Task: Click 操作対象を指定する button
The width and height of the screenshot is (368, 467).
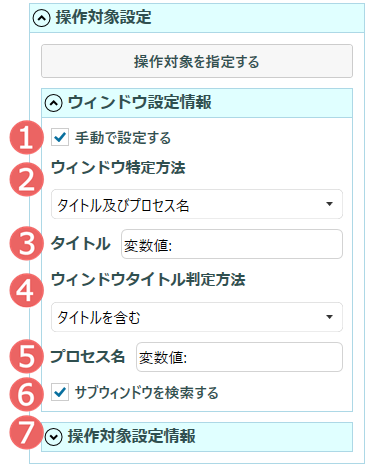Action: pyautogui.click(x=197, y=61)
